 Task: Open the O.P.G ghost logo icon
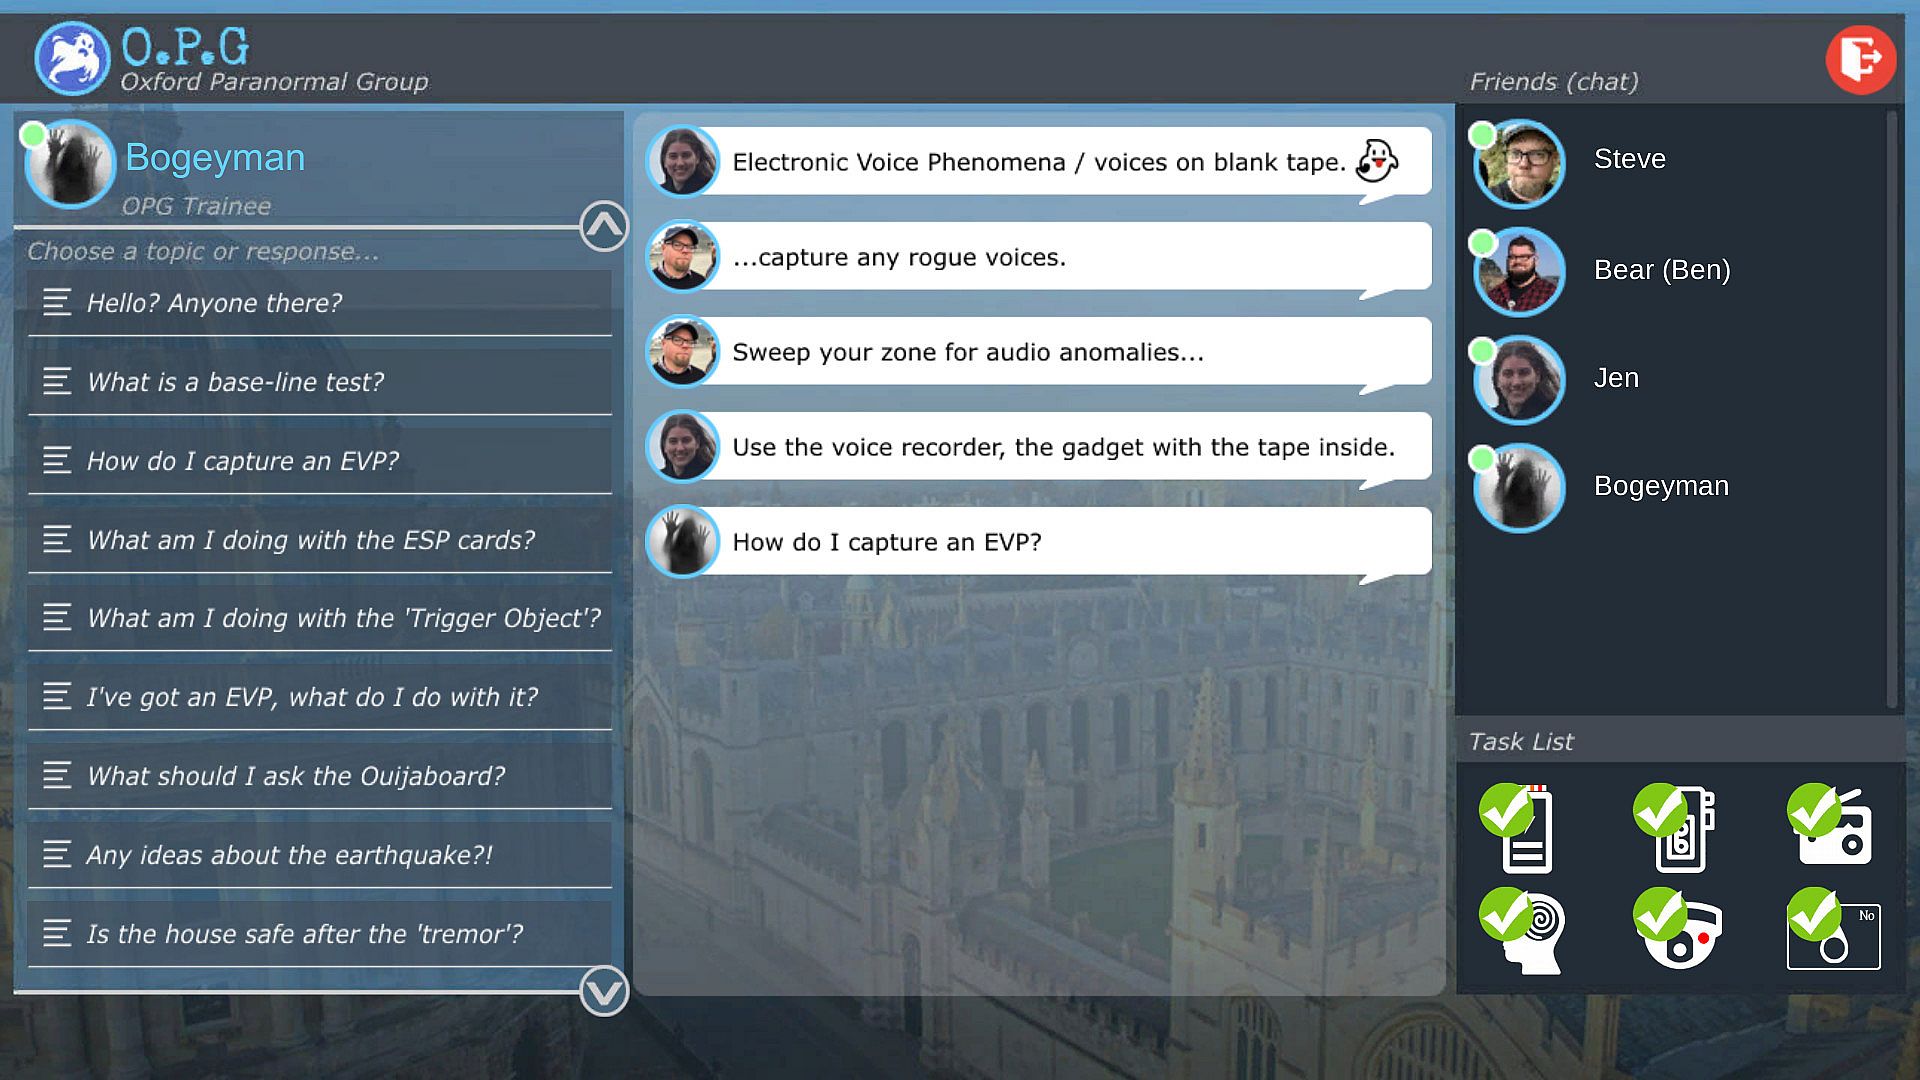[x=71, y=59]
